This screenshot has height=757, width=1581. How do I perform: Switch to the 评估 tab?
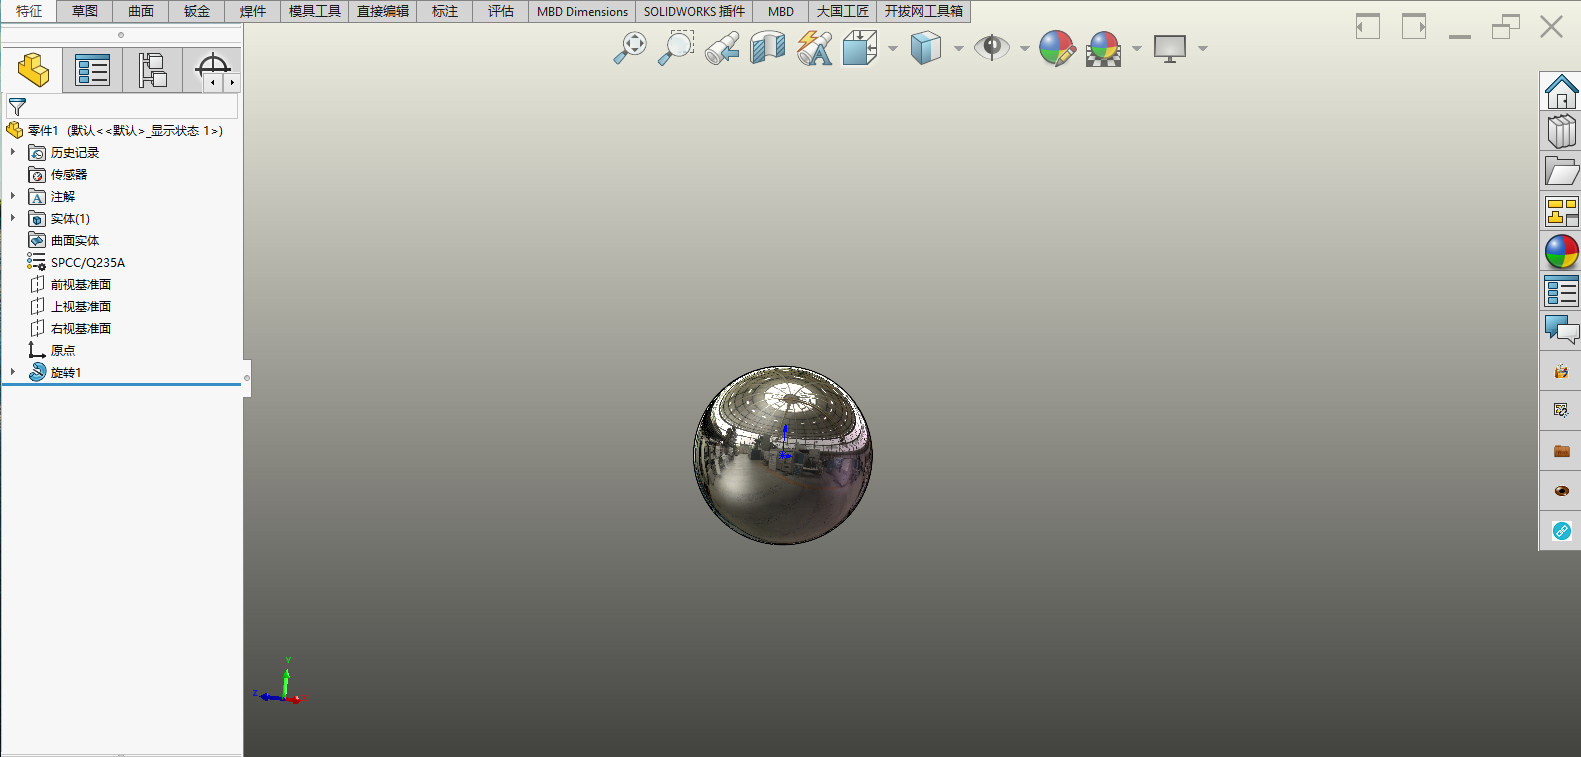501,11
